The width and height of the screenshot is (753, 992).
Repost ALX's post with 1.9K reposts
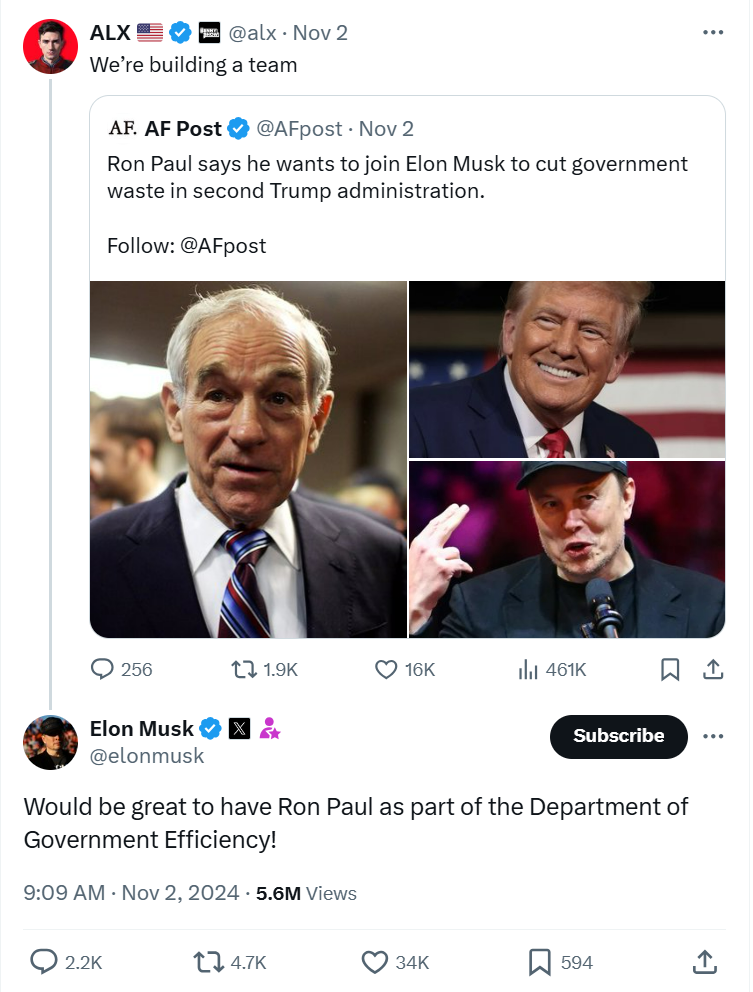(x=242, y=669)
